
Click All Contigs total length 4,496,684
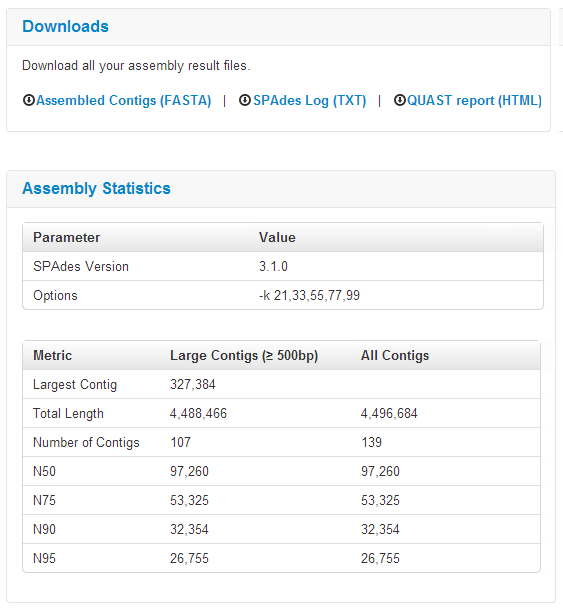pyautogui.click(x=389, y=414)
